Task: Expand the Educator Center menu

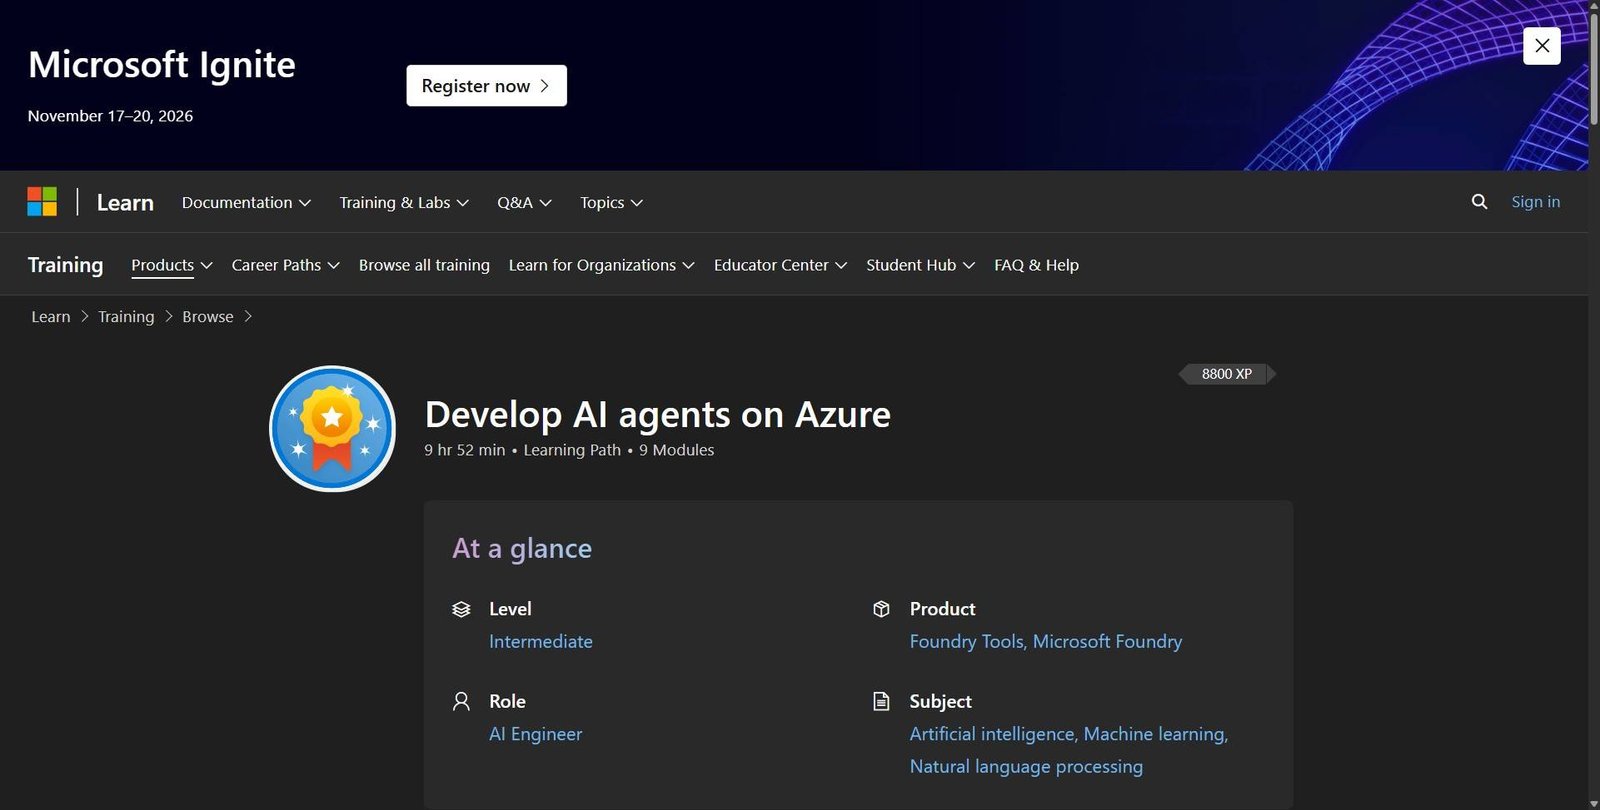Action: [780, 265]
